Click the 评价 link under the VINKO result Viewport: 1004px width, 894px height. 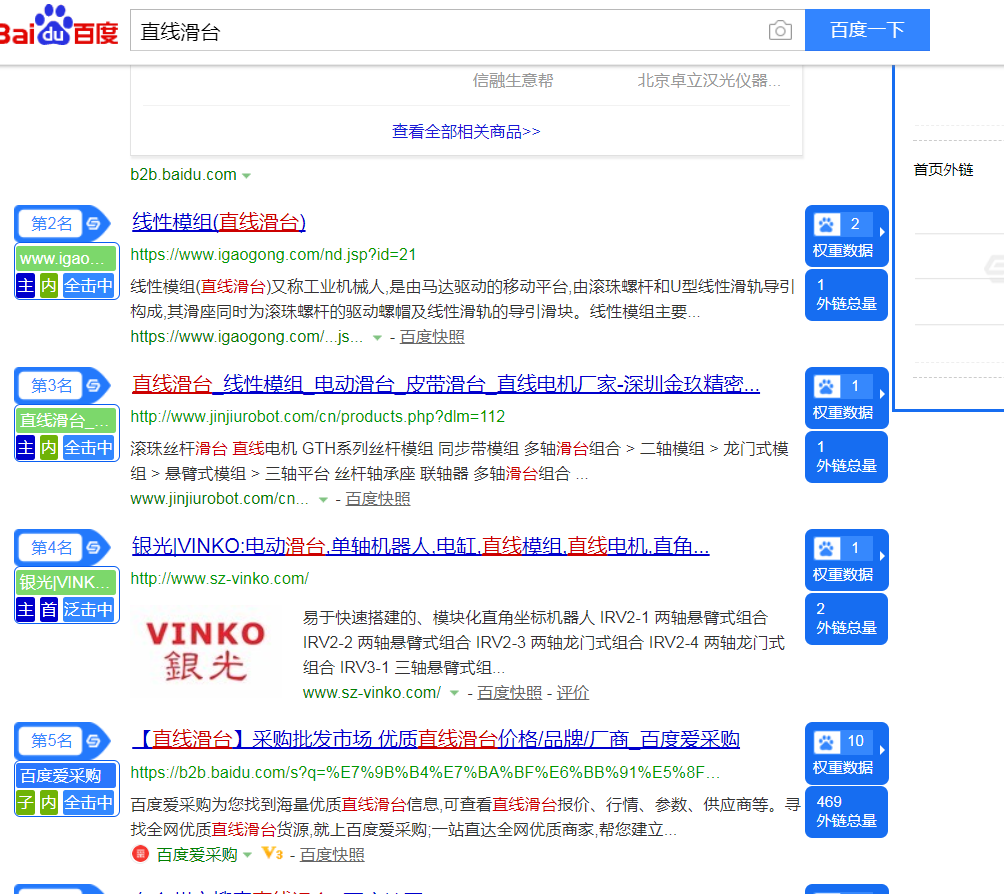(573, 693)
